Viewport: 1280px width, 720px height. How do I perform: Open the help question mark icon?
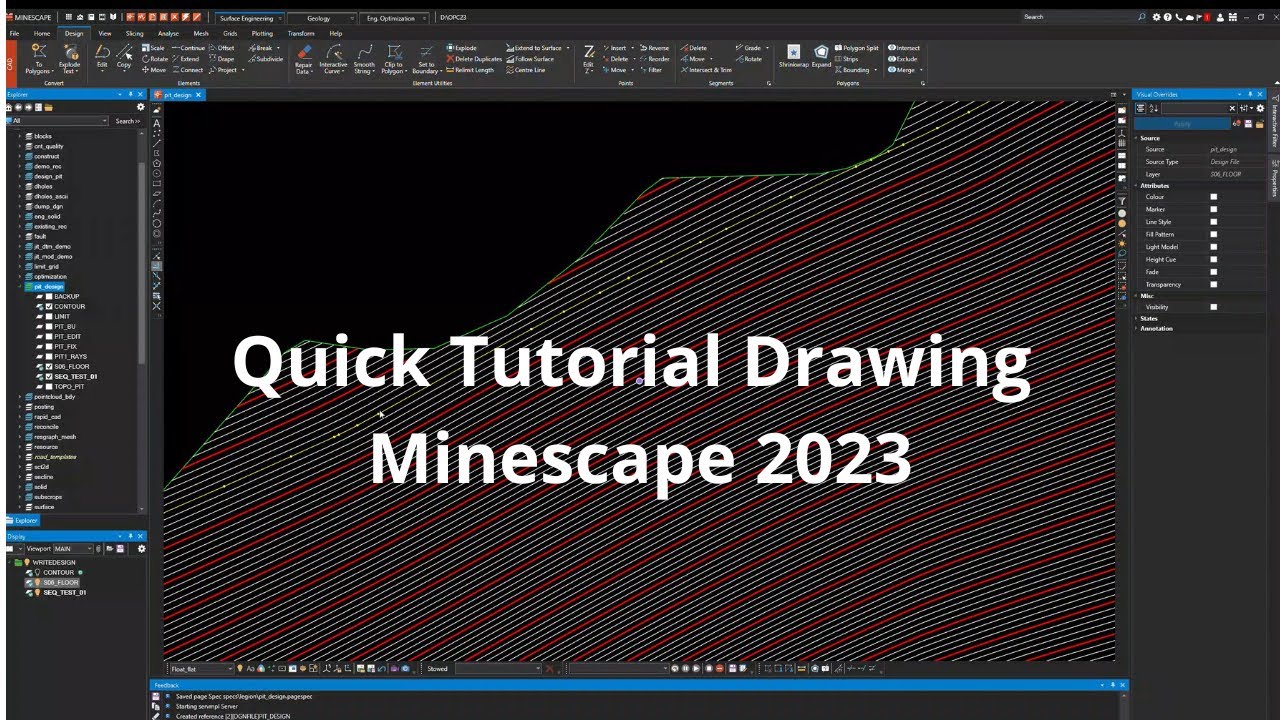click(x=1168, y=17)
